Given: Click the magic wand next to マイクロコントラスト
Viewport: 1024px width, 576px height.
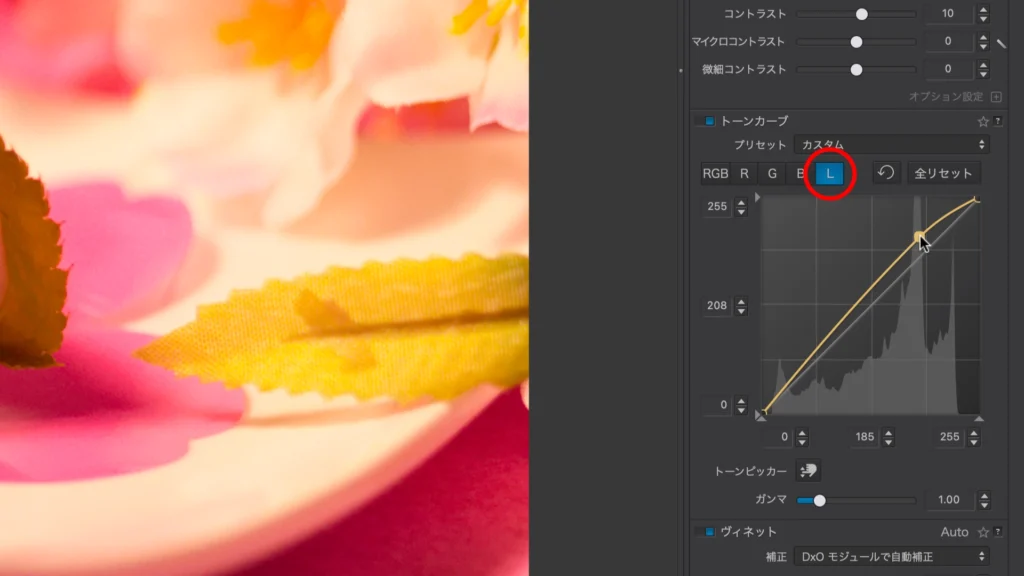Looking at the screenshot, I should [1002, 43].
